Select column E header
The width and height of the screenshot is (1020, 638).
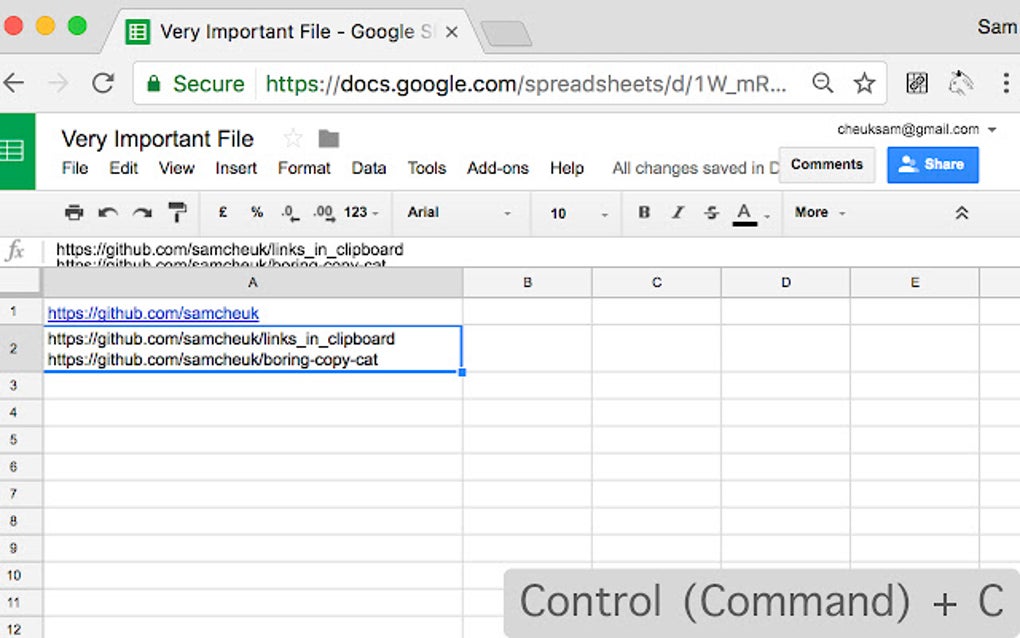[x=915, y=282]
